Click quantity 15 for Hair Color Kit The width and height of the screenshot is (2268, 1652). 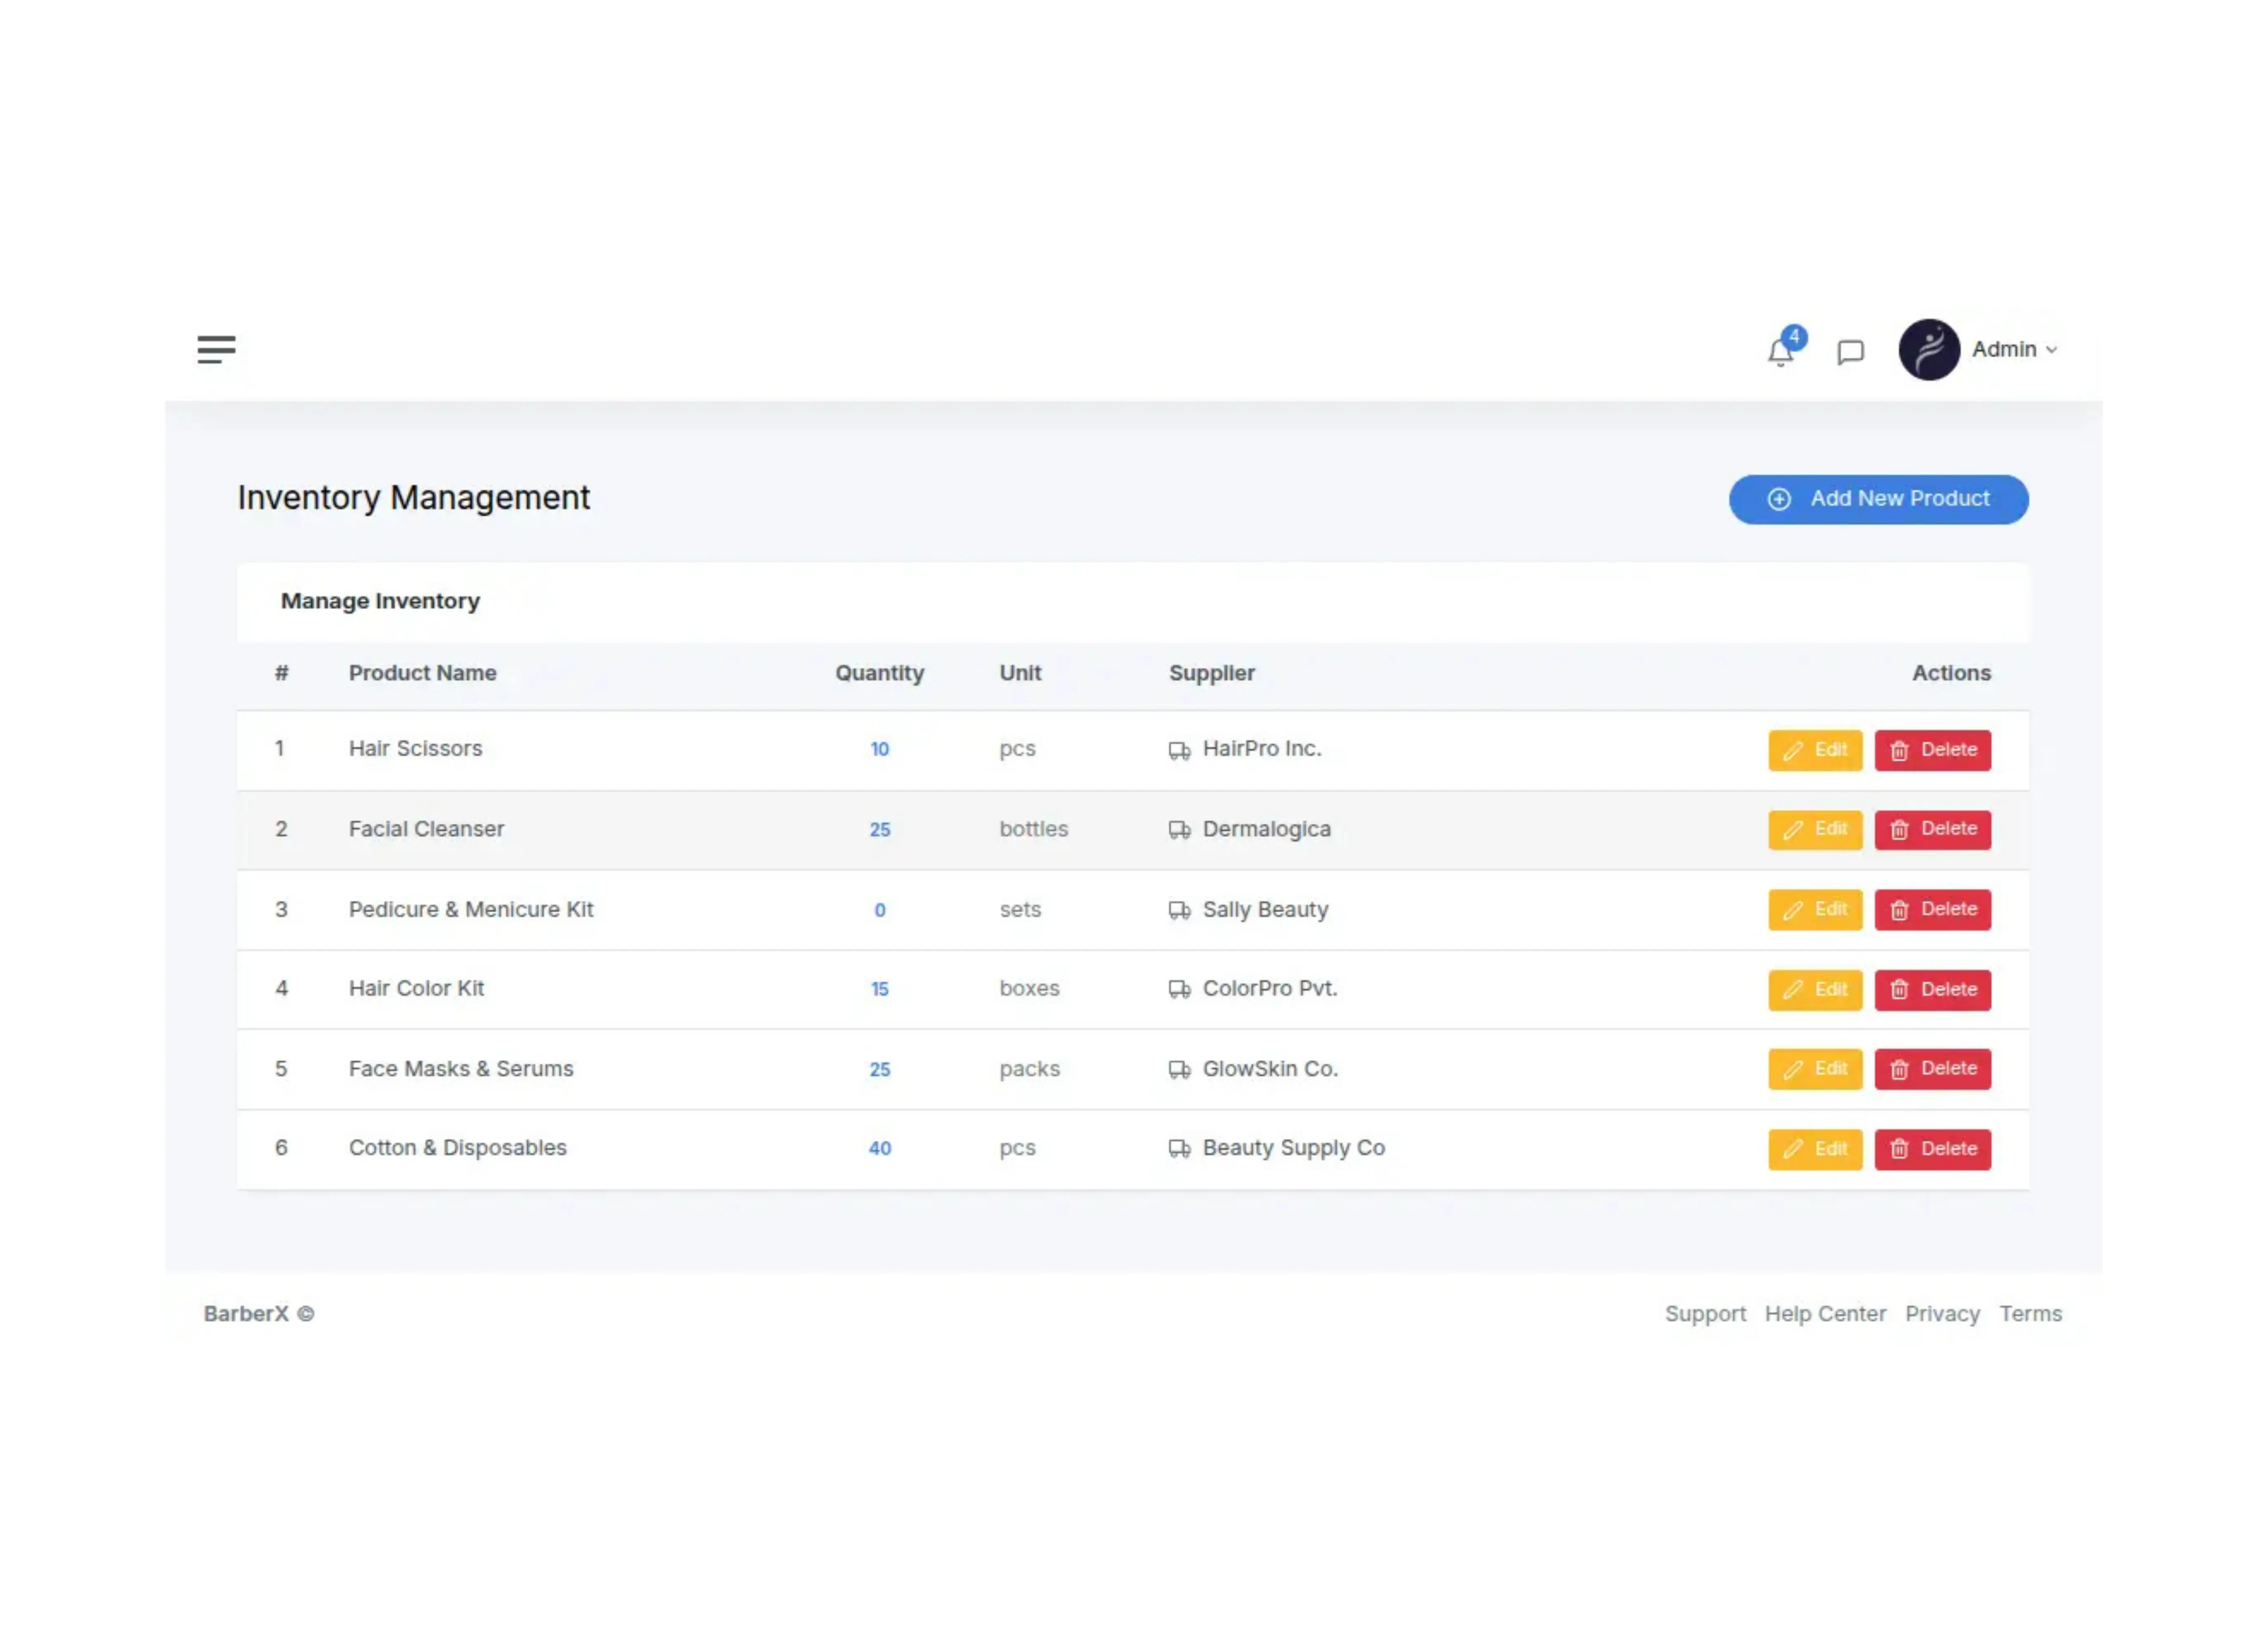[879, 989]
